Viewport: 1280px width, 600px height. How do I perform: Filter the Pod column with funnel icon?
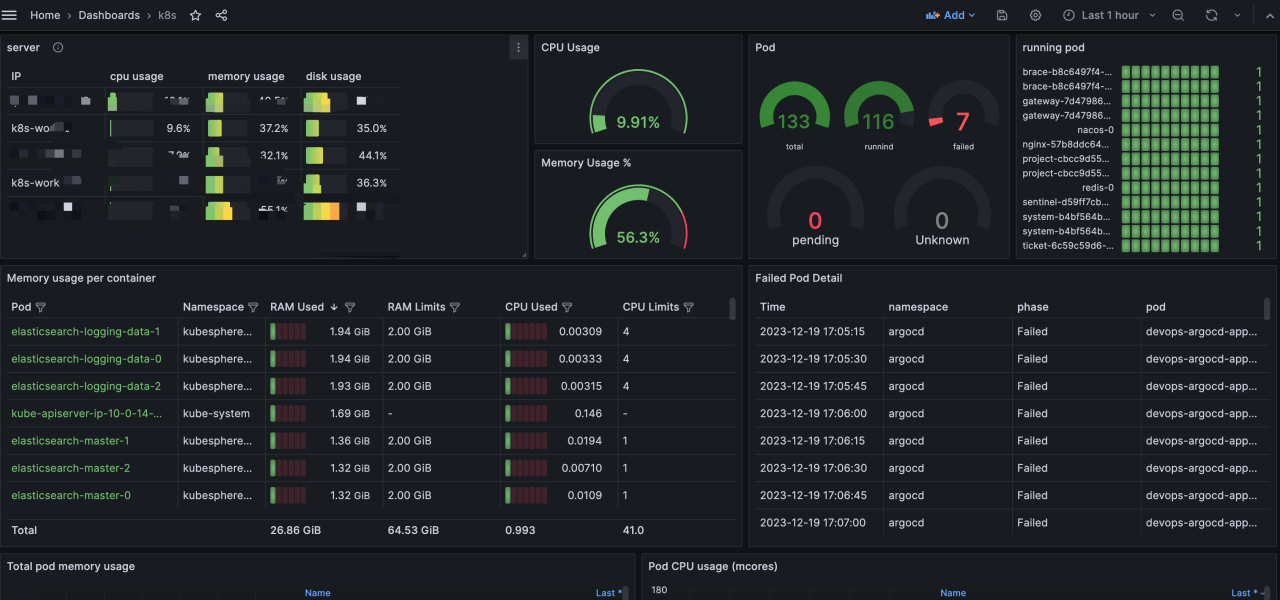41,307
